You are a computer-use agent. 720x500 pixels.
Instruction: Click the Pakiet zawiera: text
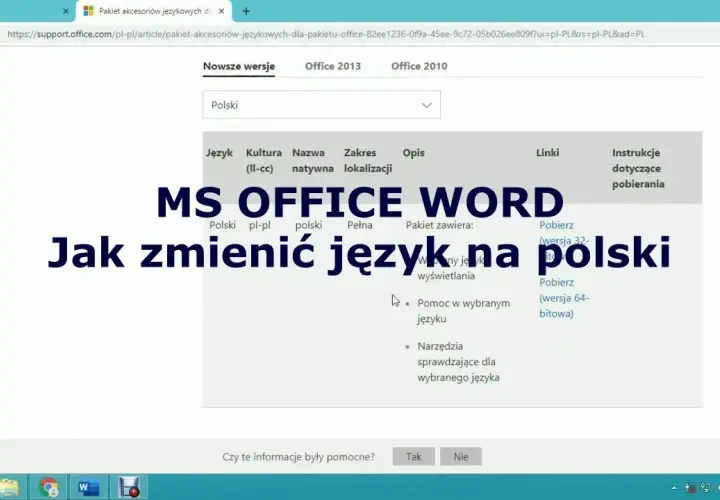[439, 225]
